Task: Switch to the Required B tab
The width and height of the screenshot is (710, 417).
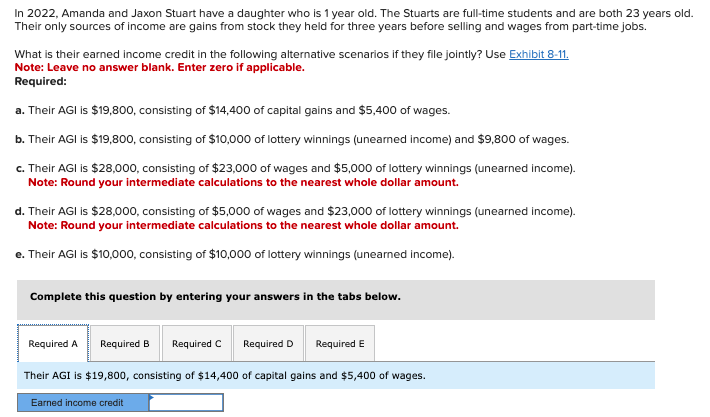Action: pos(125,344)
